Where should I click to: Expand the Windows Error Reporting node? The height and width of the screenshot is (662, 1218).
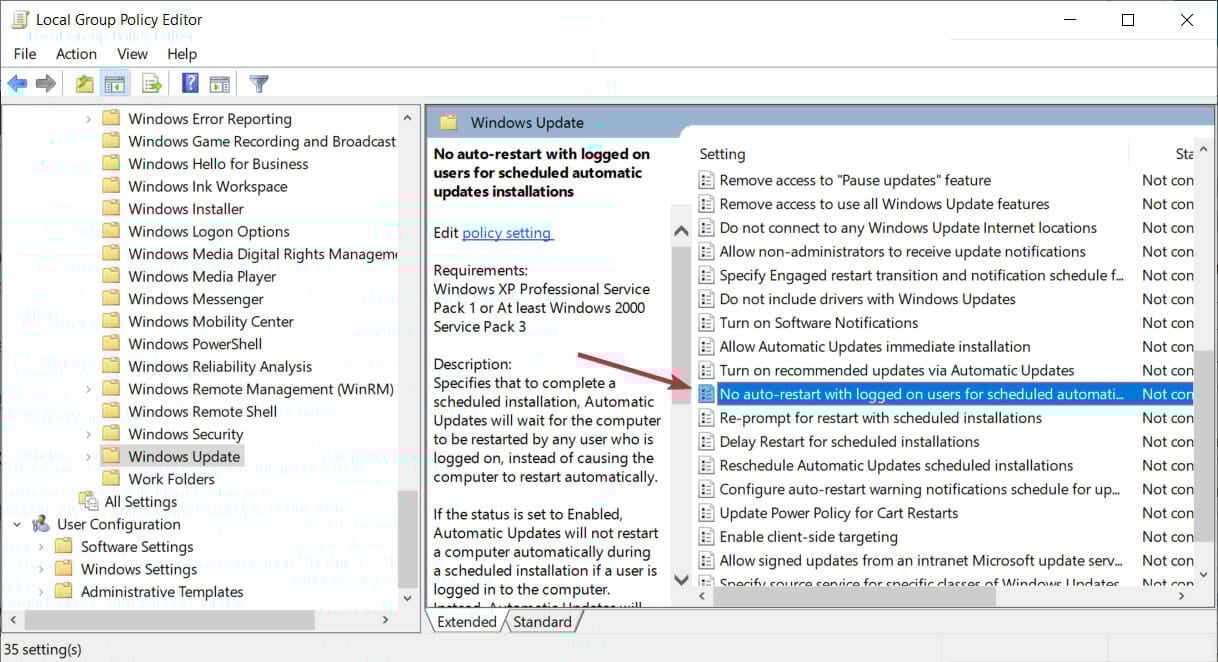[x=88, y=119]
